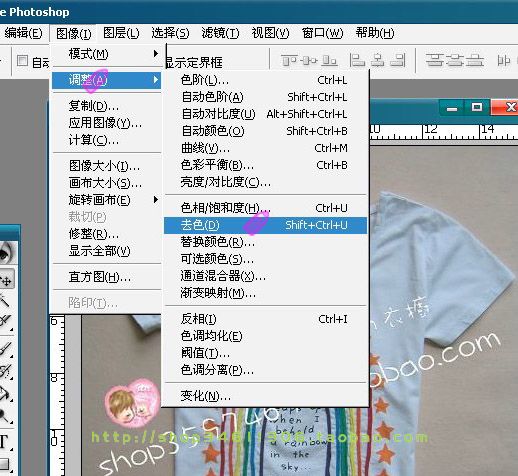Screen dimensions: 518x476
Task: Click the document window horizontal ruler
Action: point(444,131)
